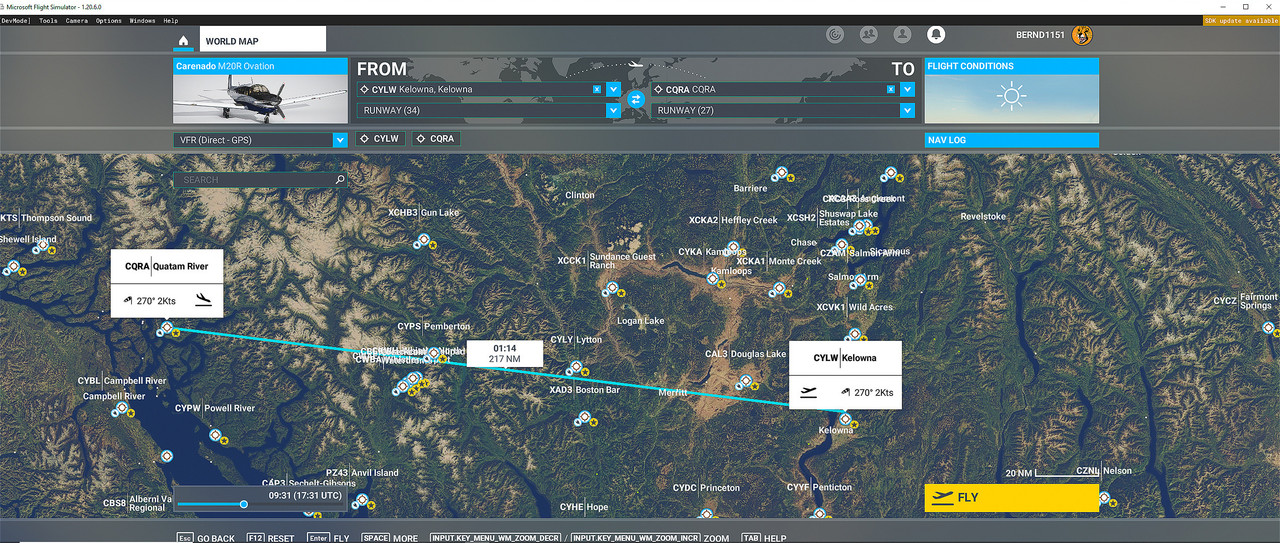
Task: Open the friends group icon
Action: (869, 35)
